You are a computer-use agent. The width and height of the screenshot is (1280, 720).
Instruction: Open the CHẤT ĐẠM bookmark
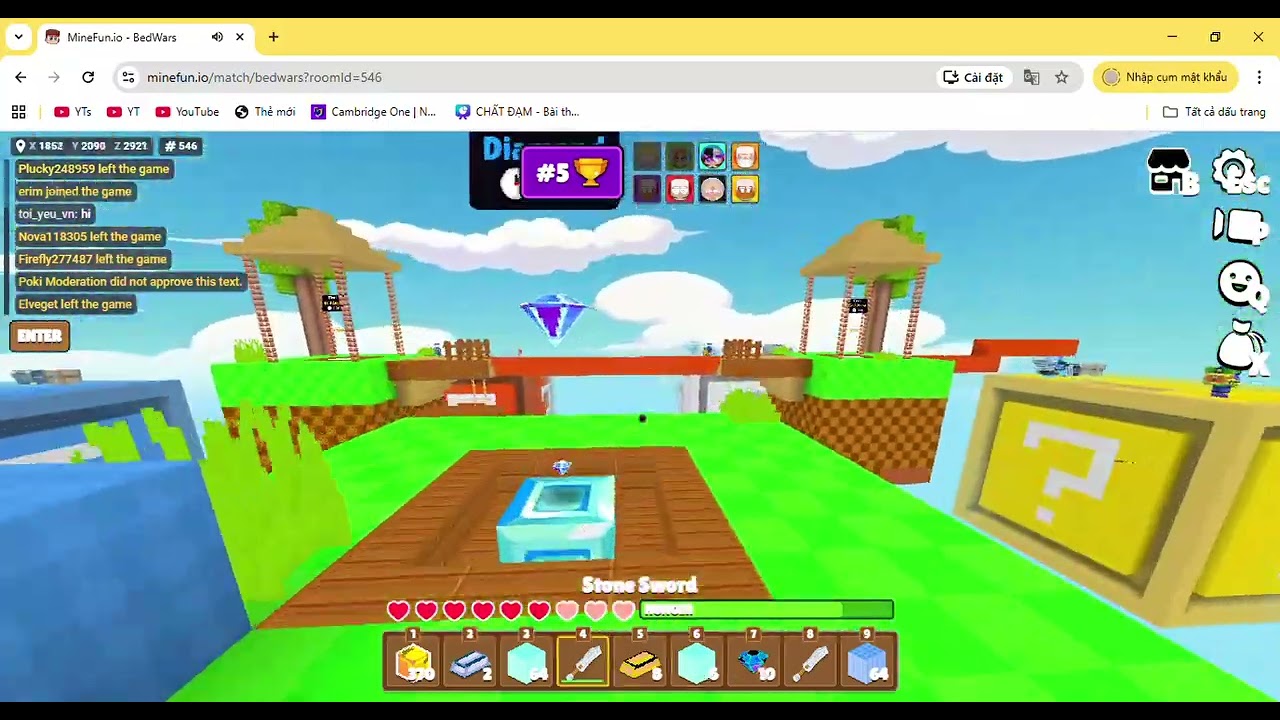click(517, 112)
